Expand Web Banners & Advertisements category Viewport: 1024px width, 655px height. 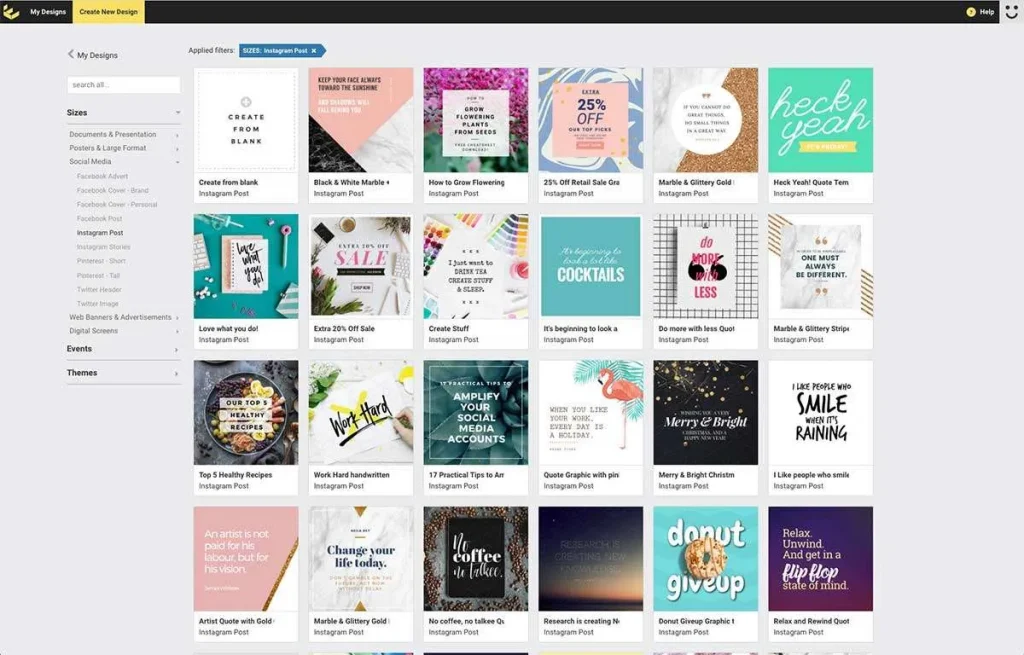pos(178,318)
